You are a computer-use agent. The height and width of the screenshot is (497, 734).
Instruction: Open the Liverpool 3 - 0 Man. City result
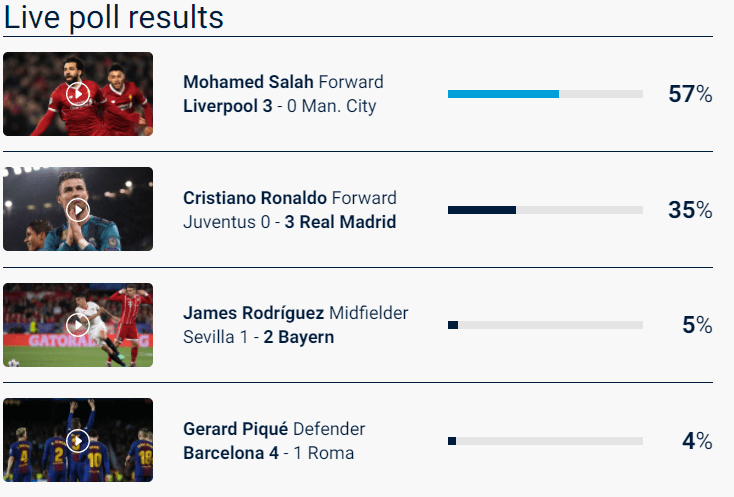pyautogui.click(x=280, y=106)
